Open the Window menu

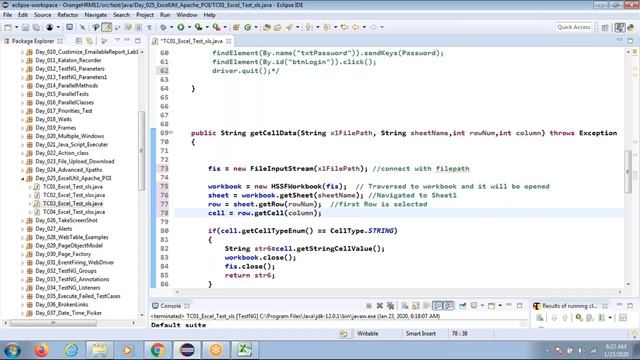point(187,15)
